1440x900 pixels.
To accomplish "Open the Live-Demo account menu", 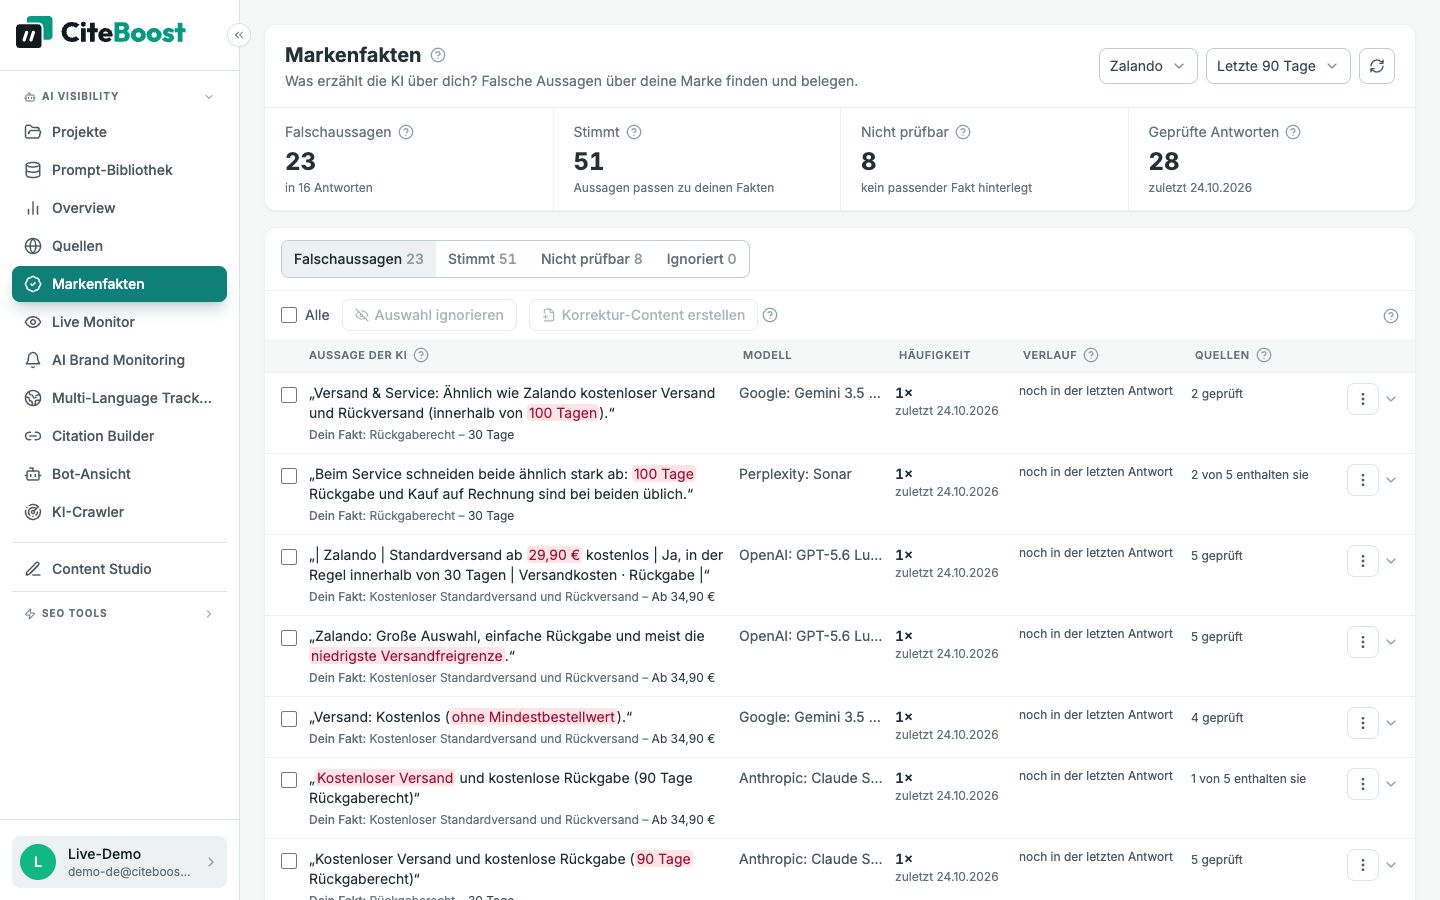I will 119,862.
